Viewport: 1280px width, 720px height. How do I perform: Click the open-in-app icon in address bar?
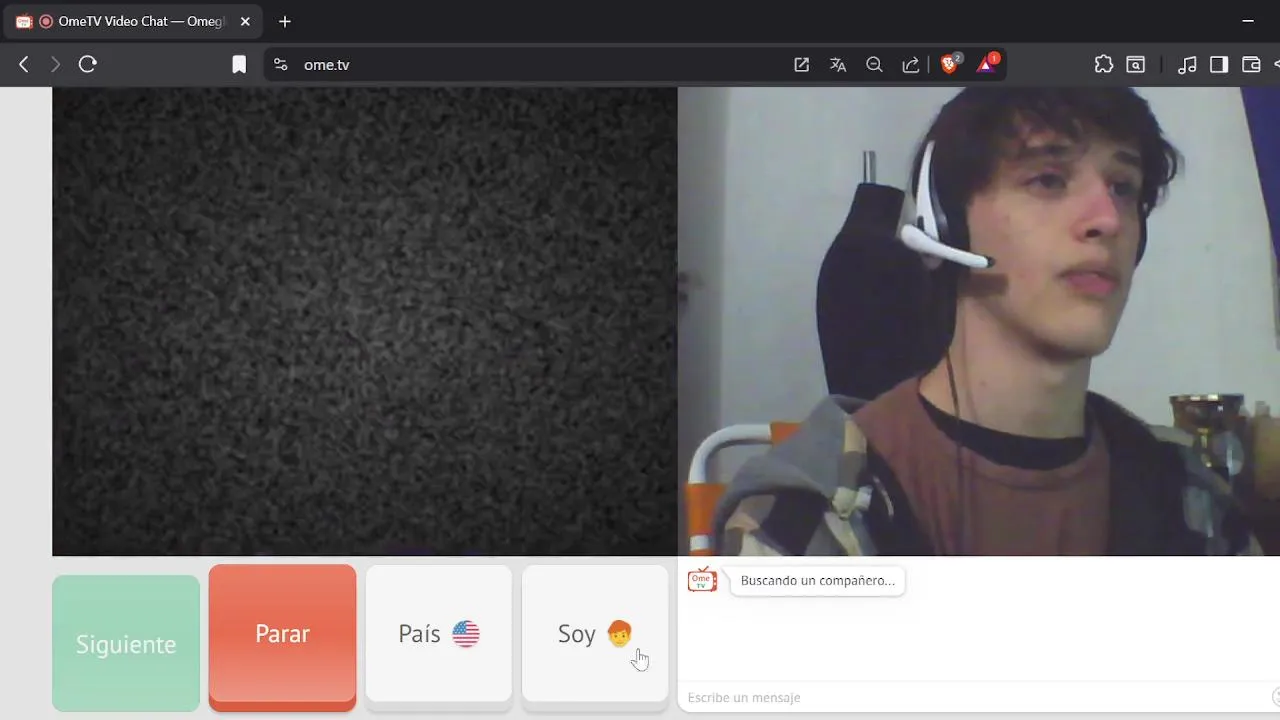click(x=801, y=64)
